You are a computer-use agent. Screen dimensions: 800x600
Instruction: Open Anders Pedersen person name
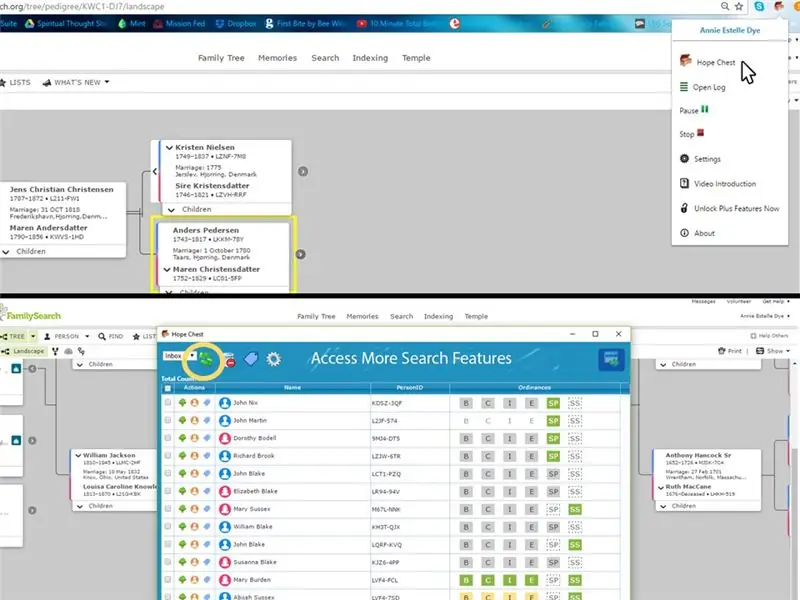(x=206, y=230)
